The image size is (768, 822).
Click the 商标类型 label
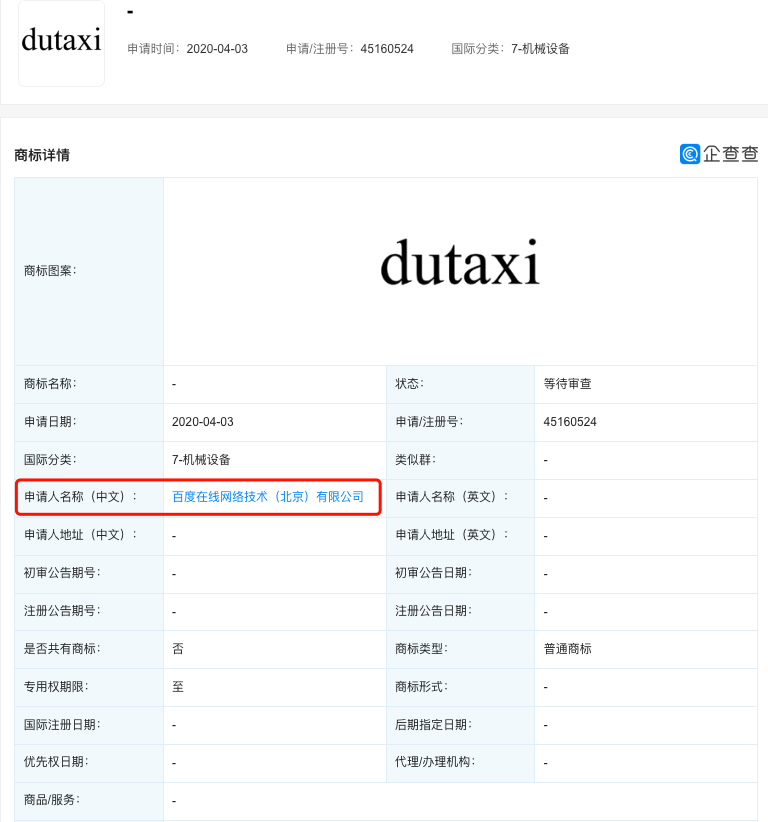pyautogui.click(x=421, y=649)
